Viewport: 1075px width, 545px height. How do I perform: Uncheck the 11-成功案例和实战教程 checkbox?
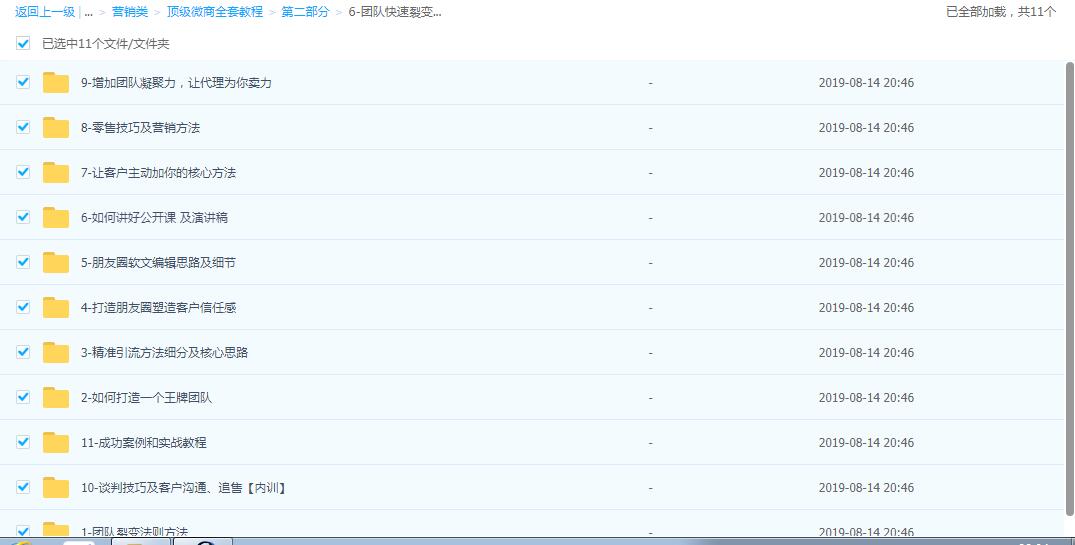click(23, 442)
